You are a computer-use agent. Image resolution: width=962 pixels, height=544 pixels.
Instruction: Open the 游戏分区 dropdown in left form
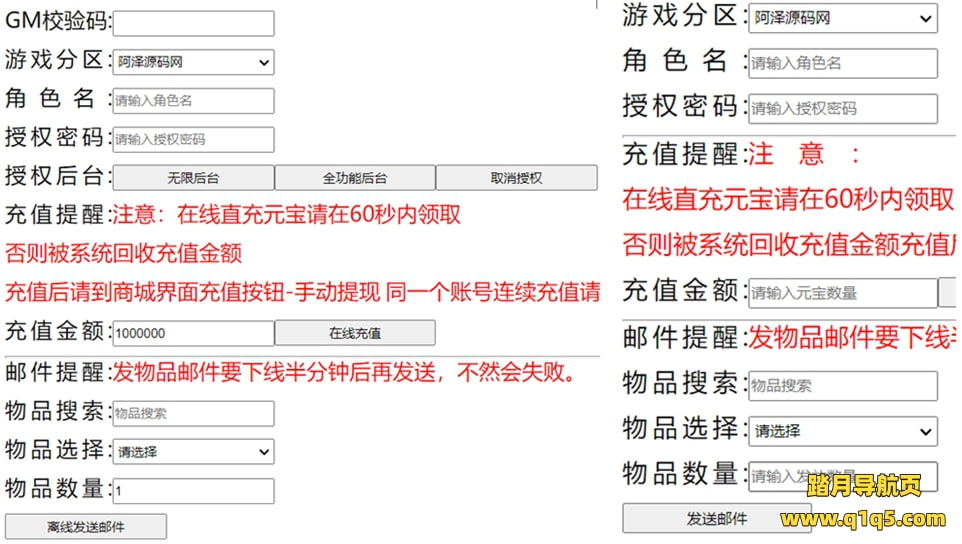point(193,62)
